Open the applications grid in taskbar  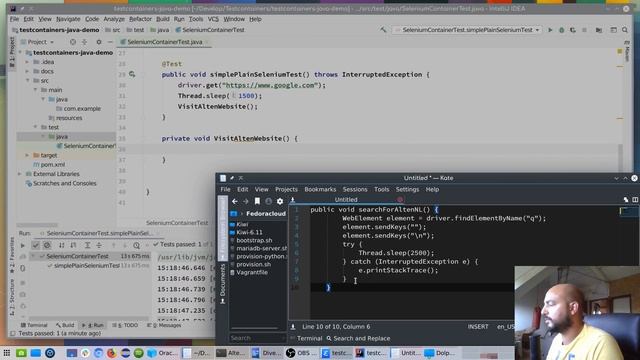(x=7, y=353)
